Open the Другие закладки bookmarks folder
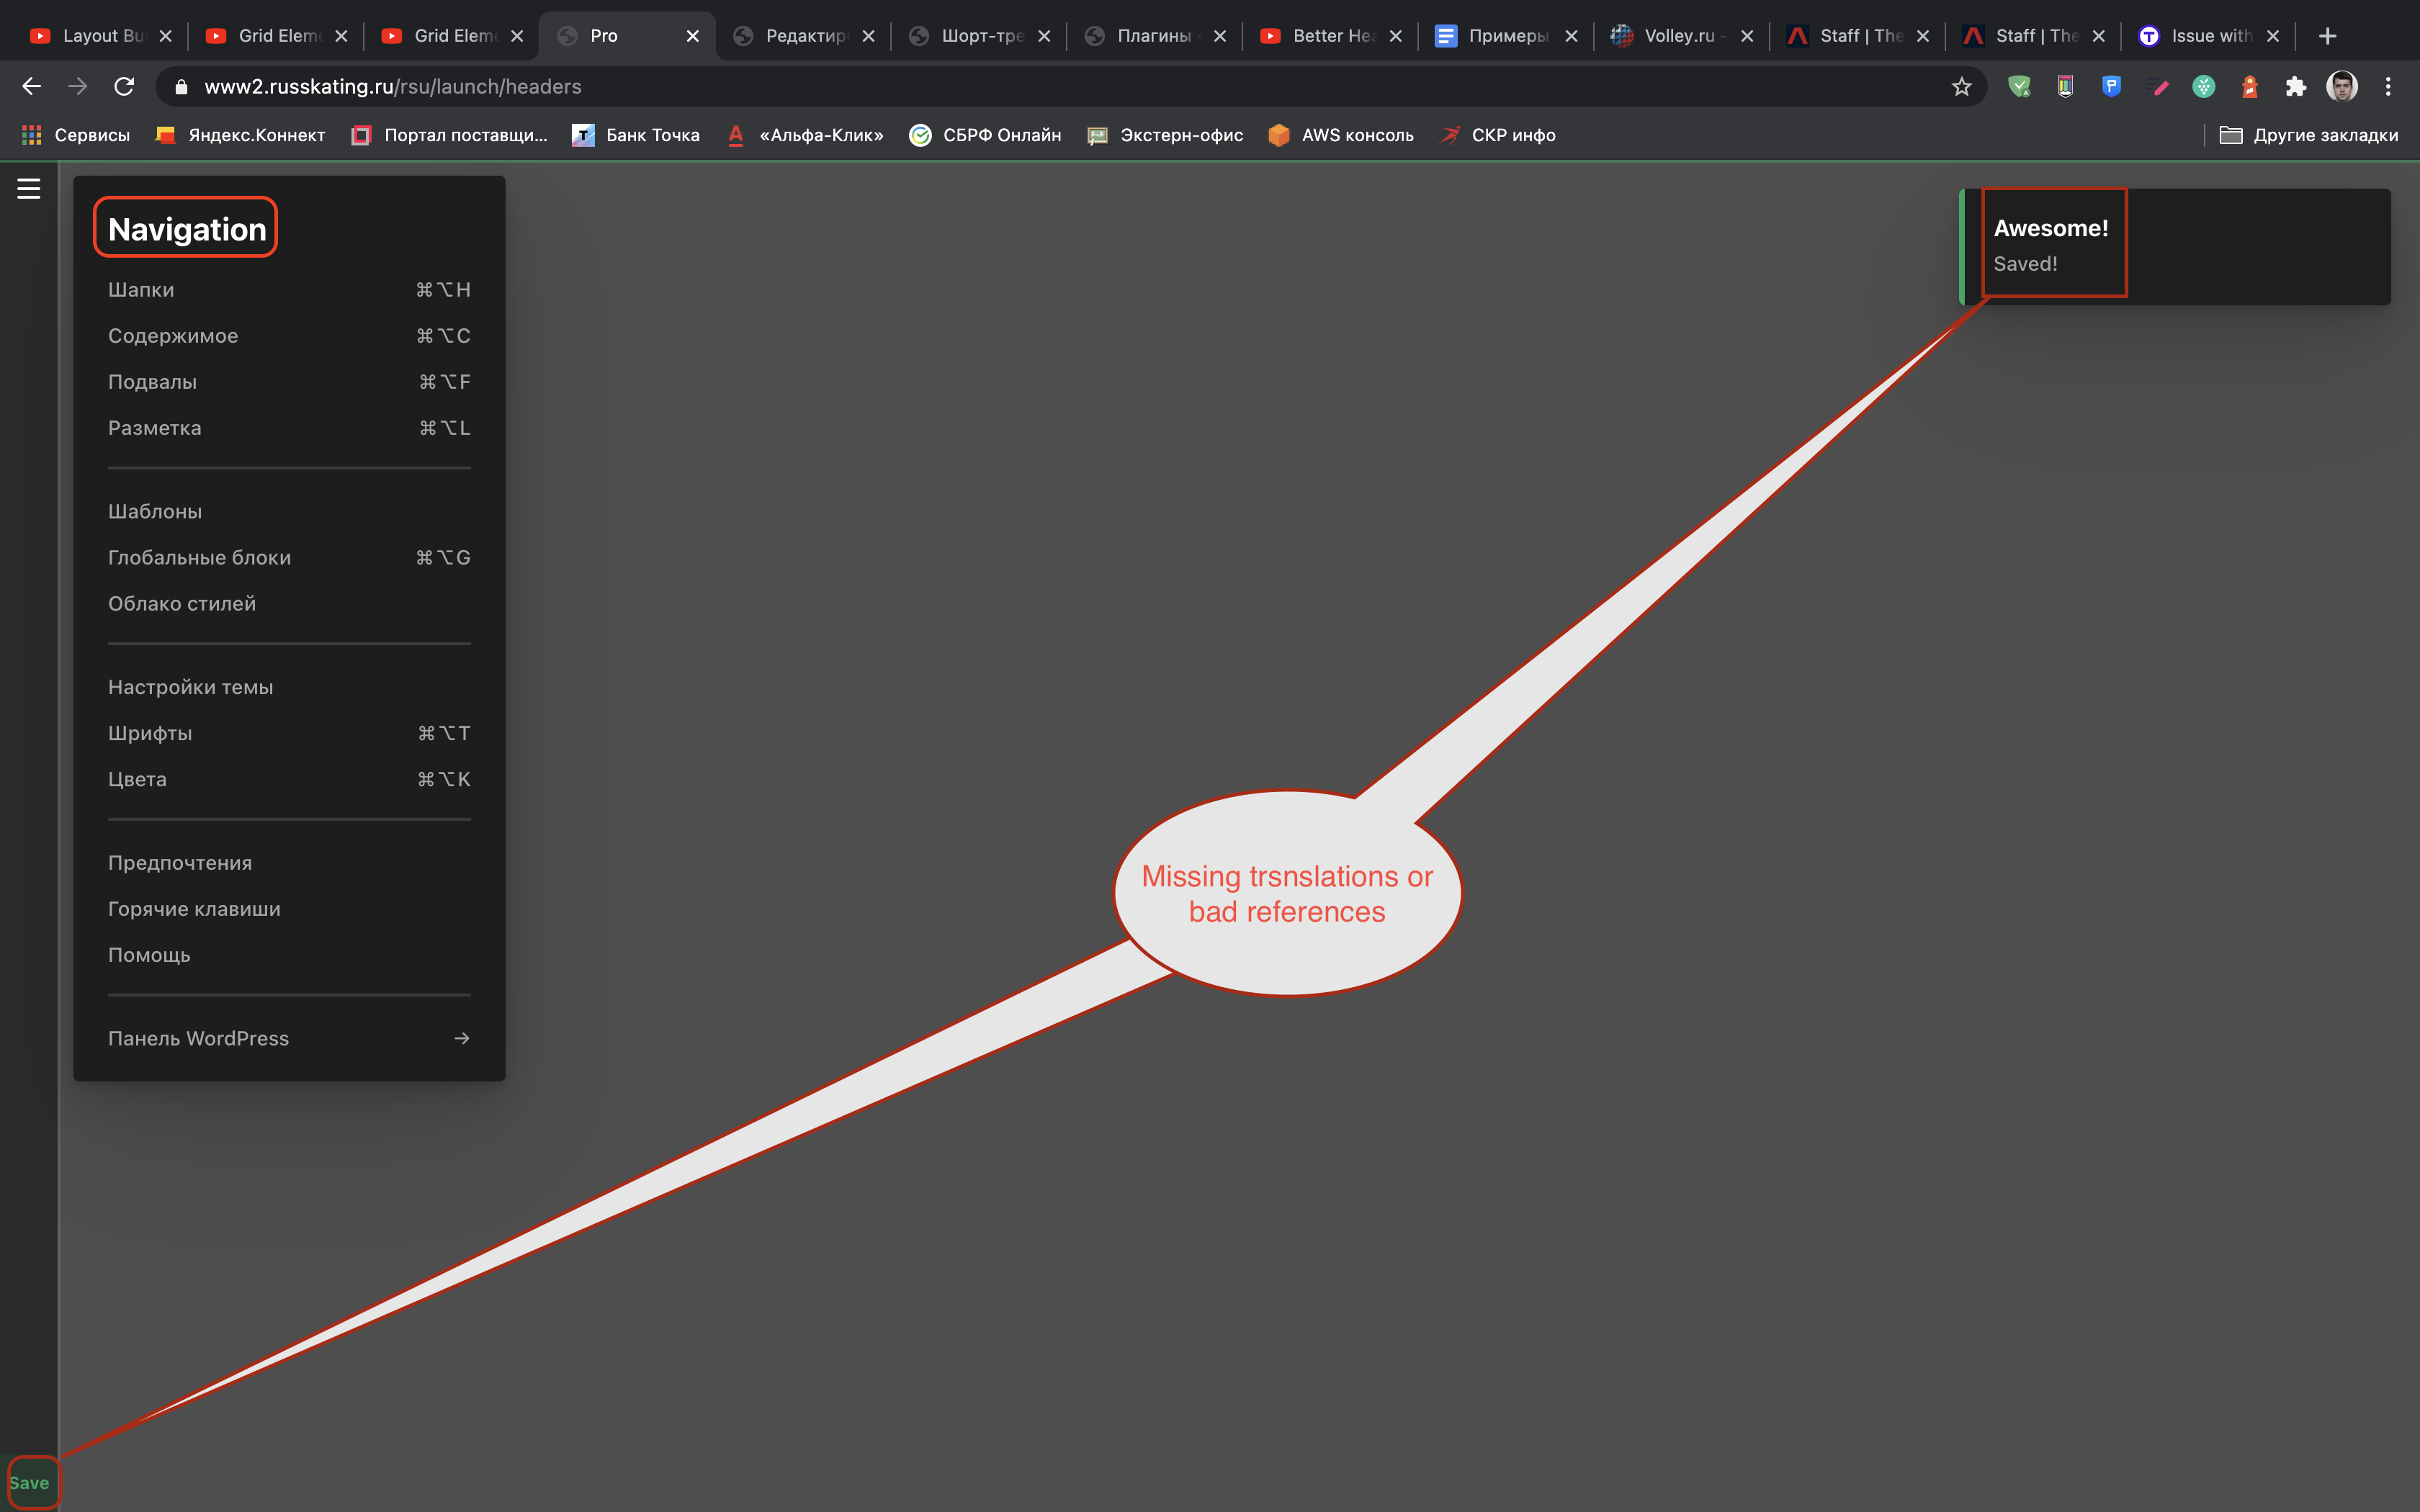 pos(2309,135)
